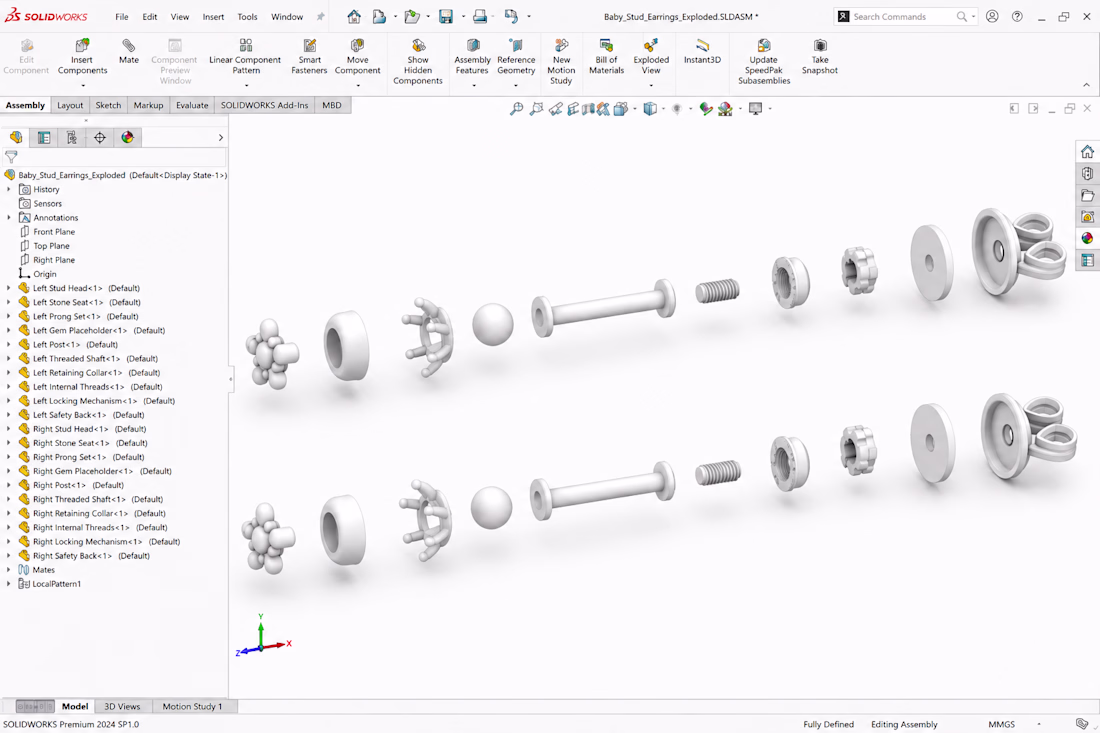Launch New Motion Study

(x=561, y=62)
